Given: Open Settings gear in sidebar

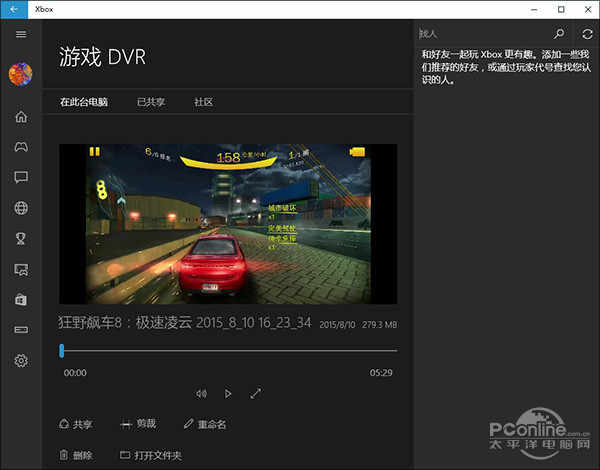Looking at the screenshot, I should [x=20, y=360].
